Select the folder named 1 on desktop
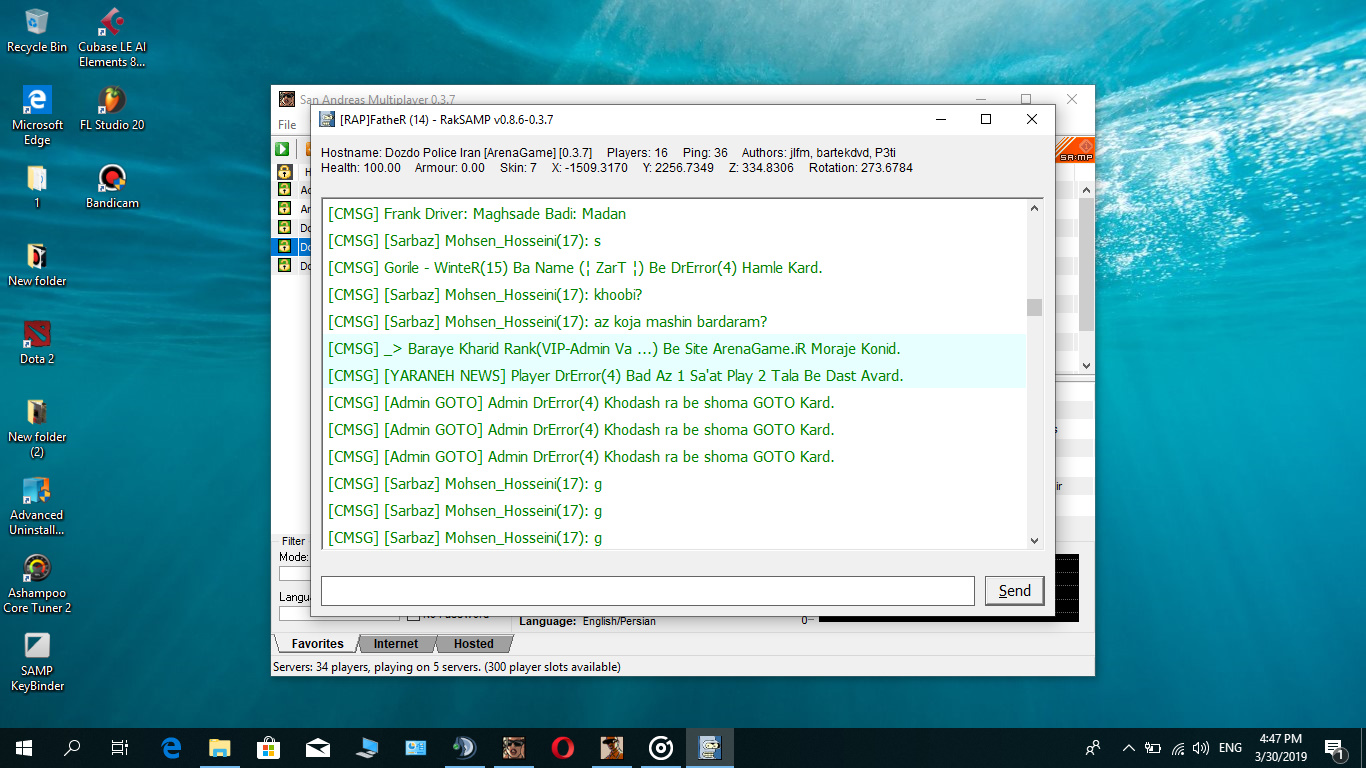 point(37,187)
